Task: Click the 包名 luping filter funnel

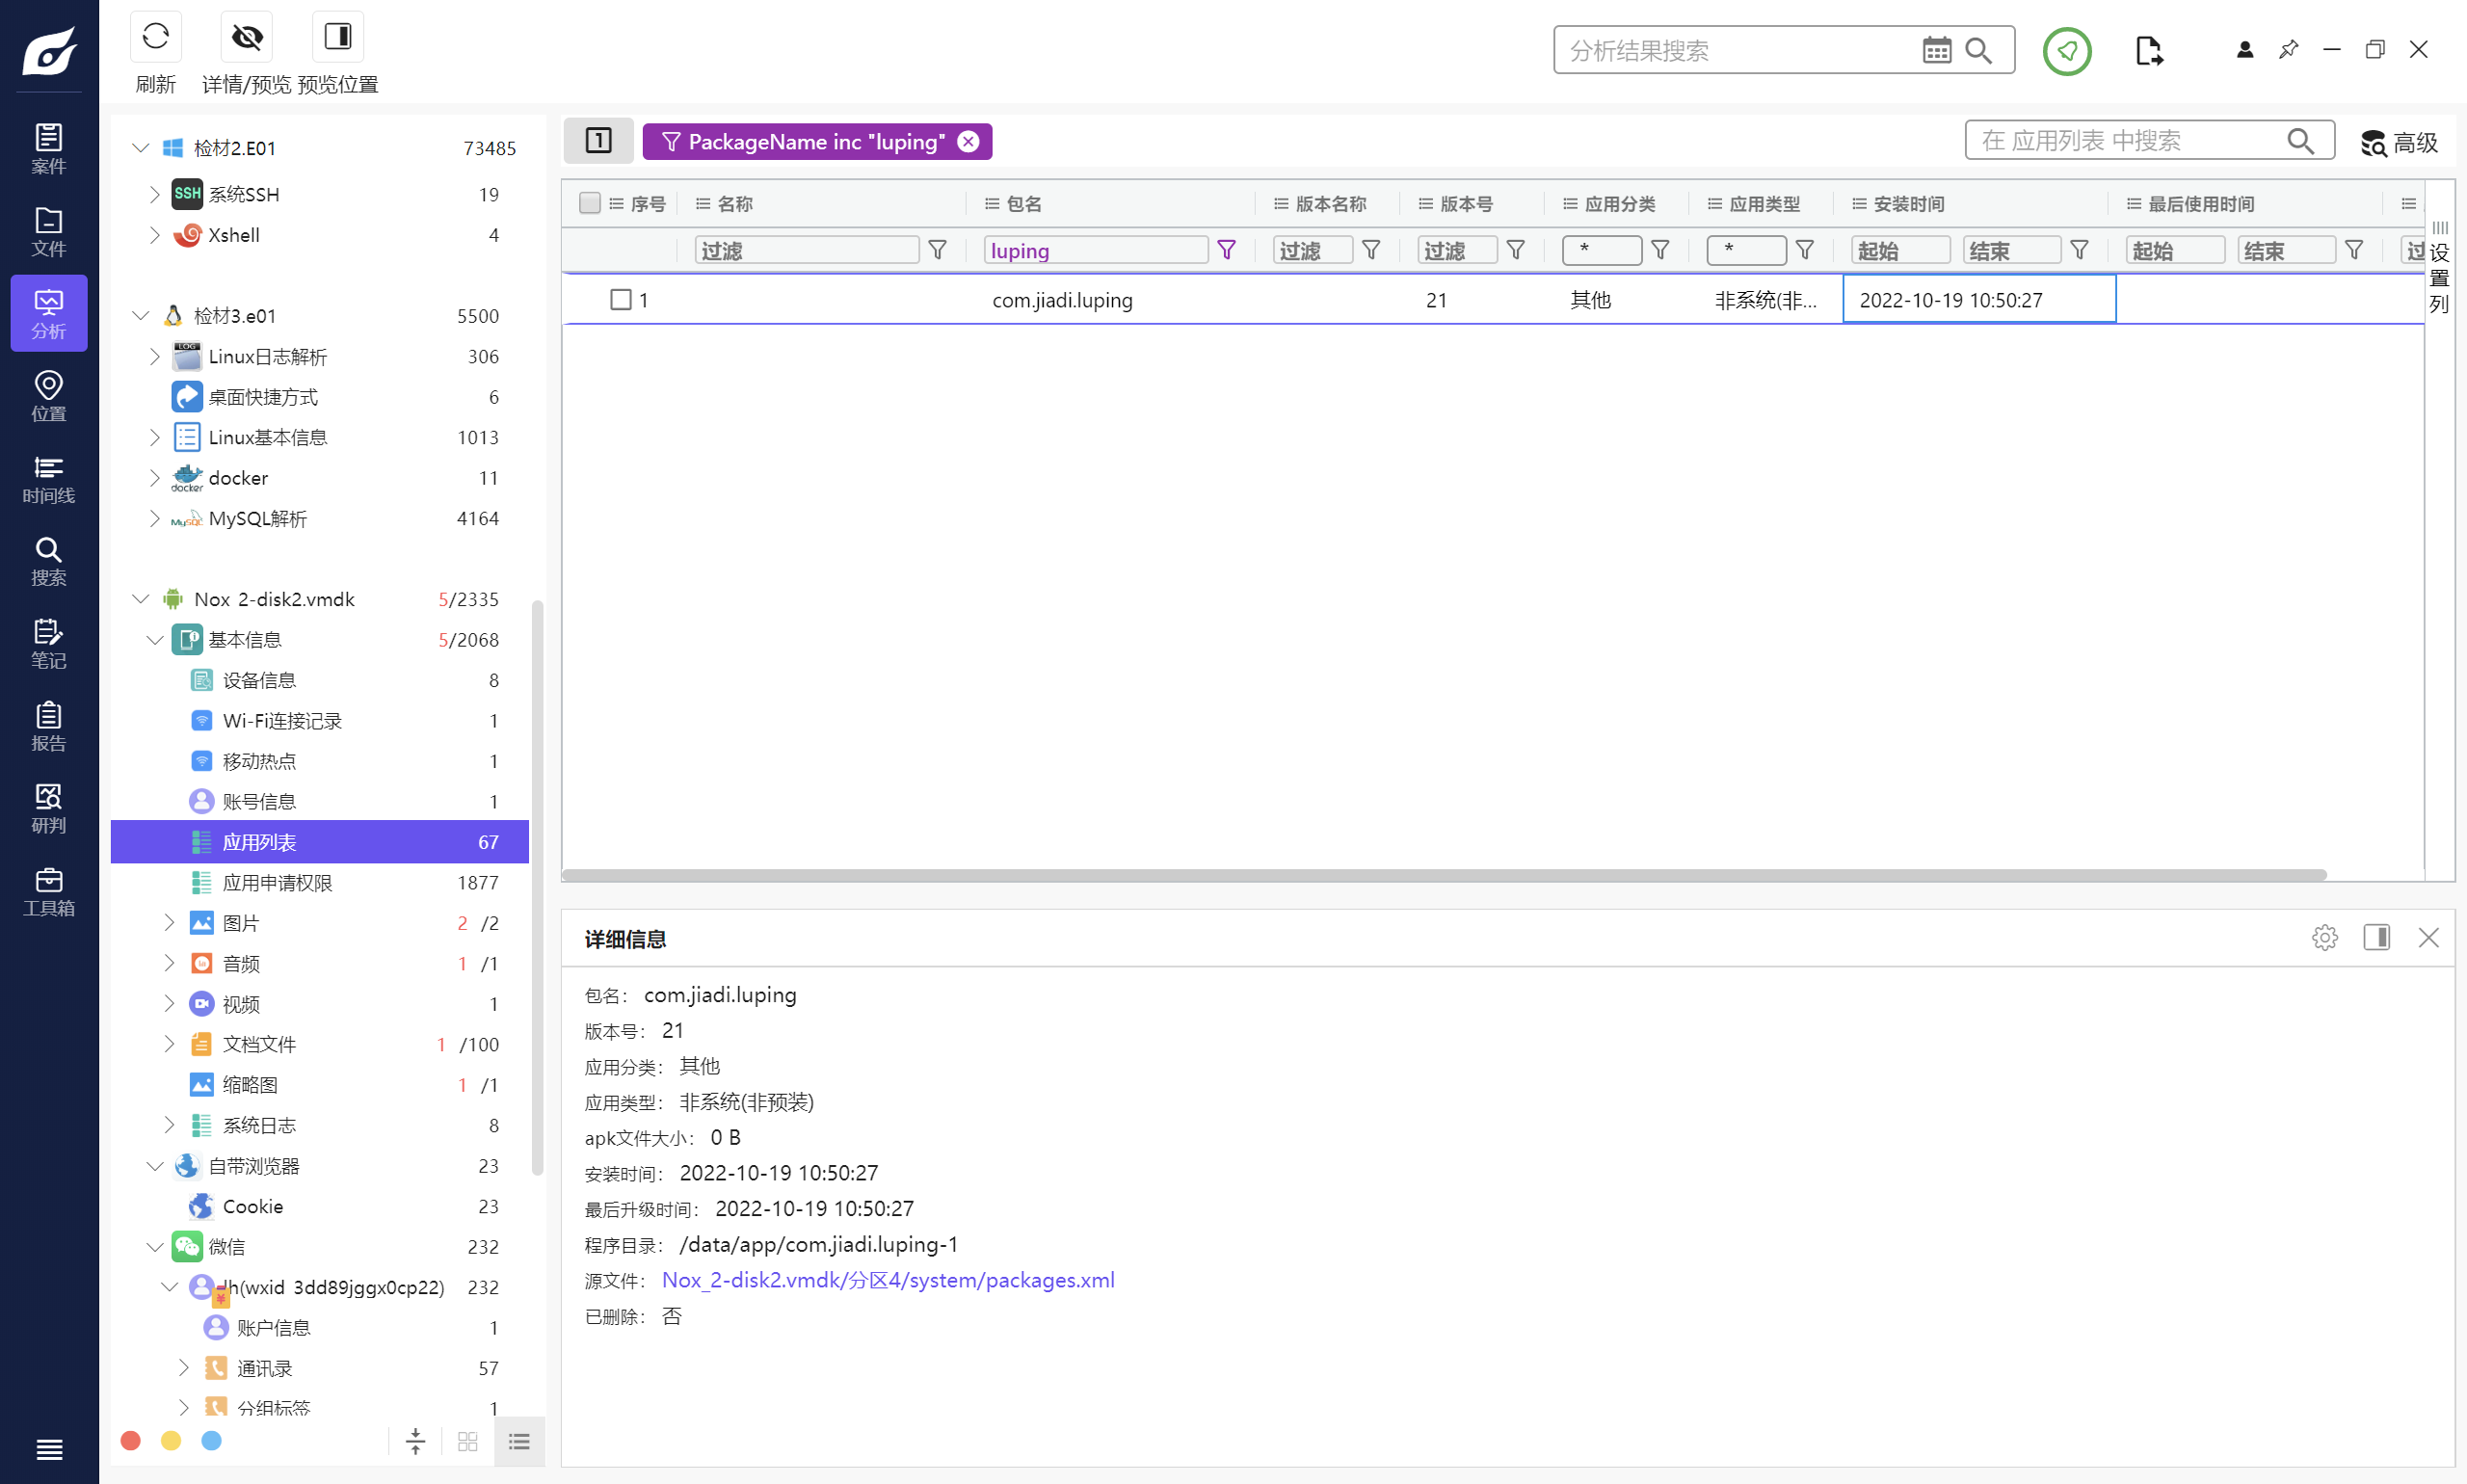Action: pos(1226,250)
